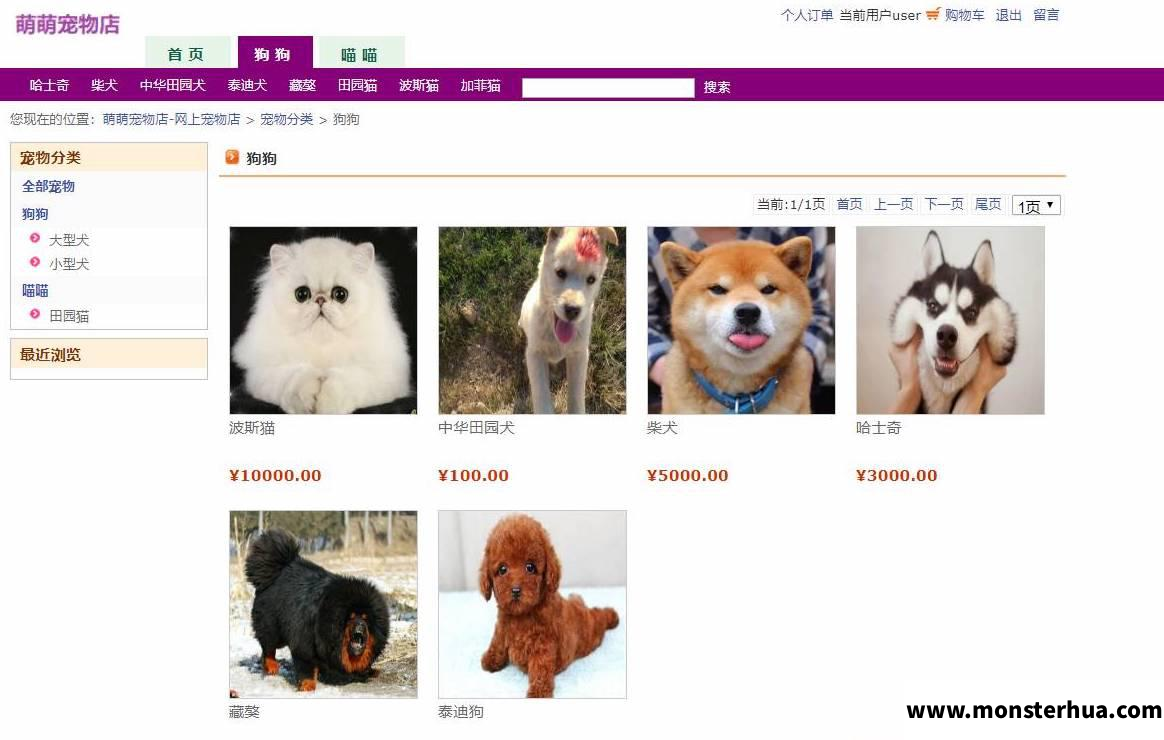Go to 下一页 in pagination

pyautogui.click(x=944, y=204)
